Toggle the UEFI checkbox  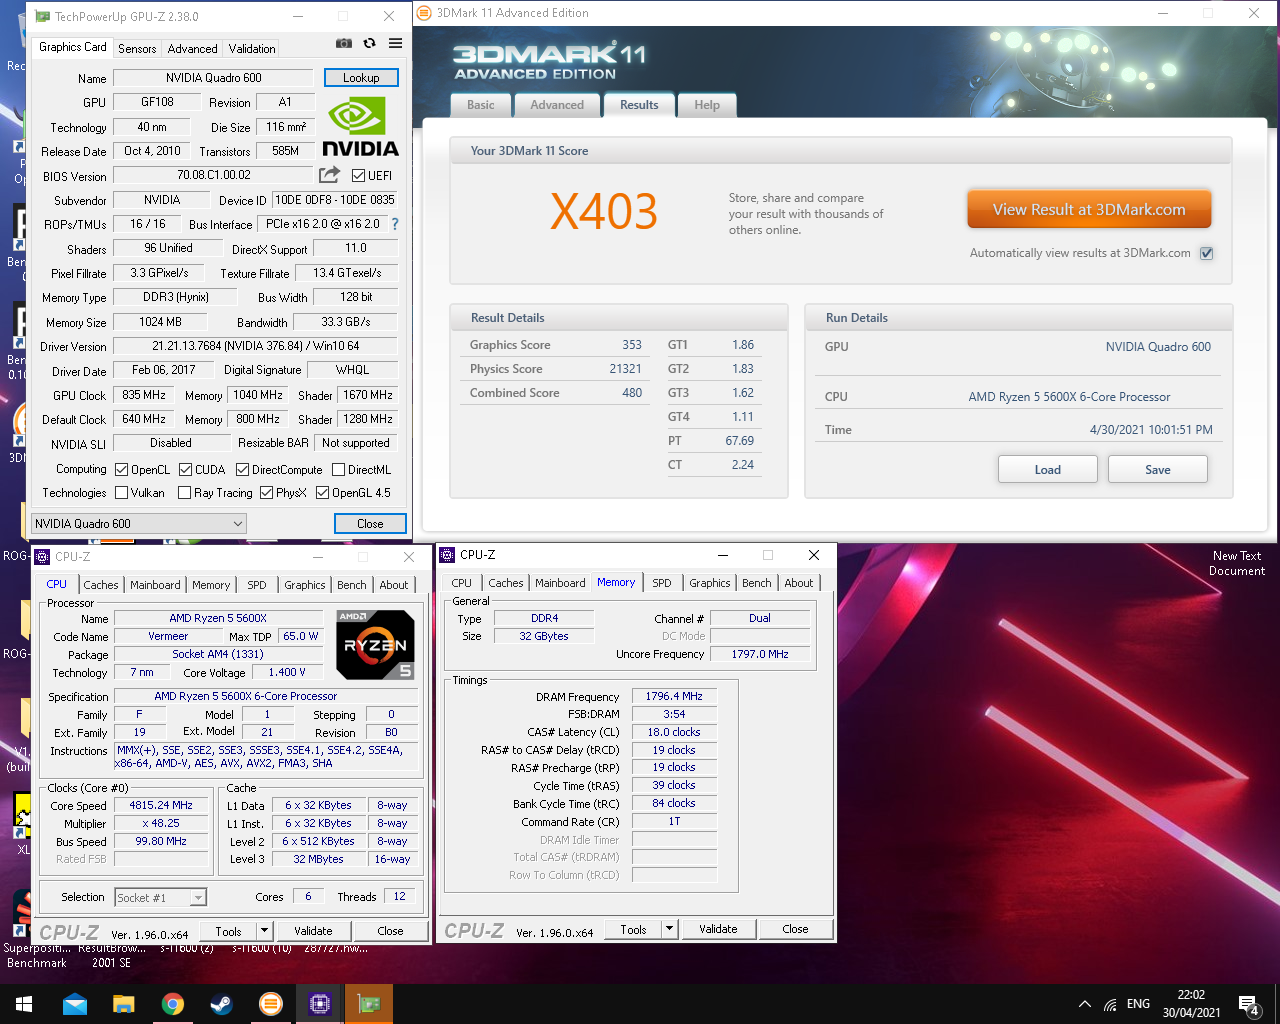click(359, 176)
